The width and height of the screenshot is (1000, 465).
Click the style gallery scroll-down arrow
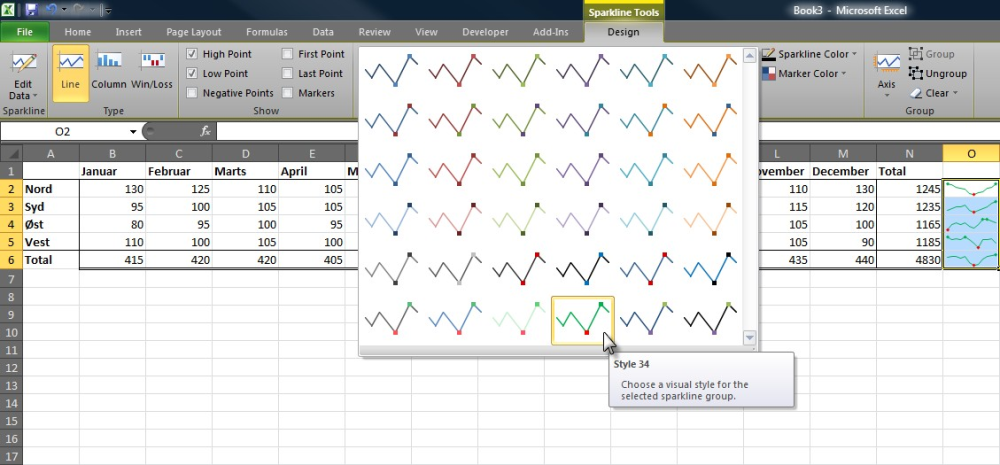click(x=750, y=337)
